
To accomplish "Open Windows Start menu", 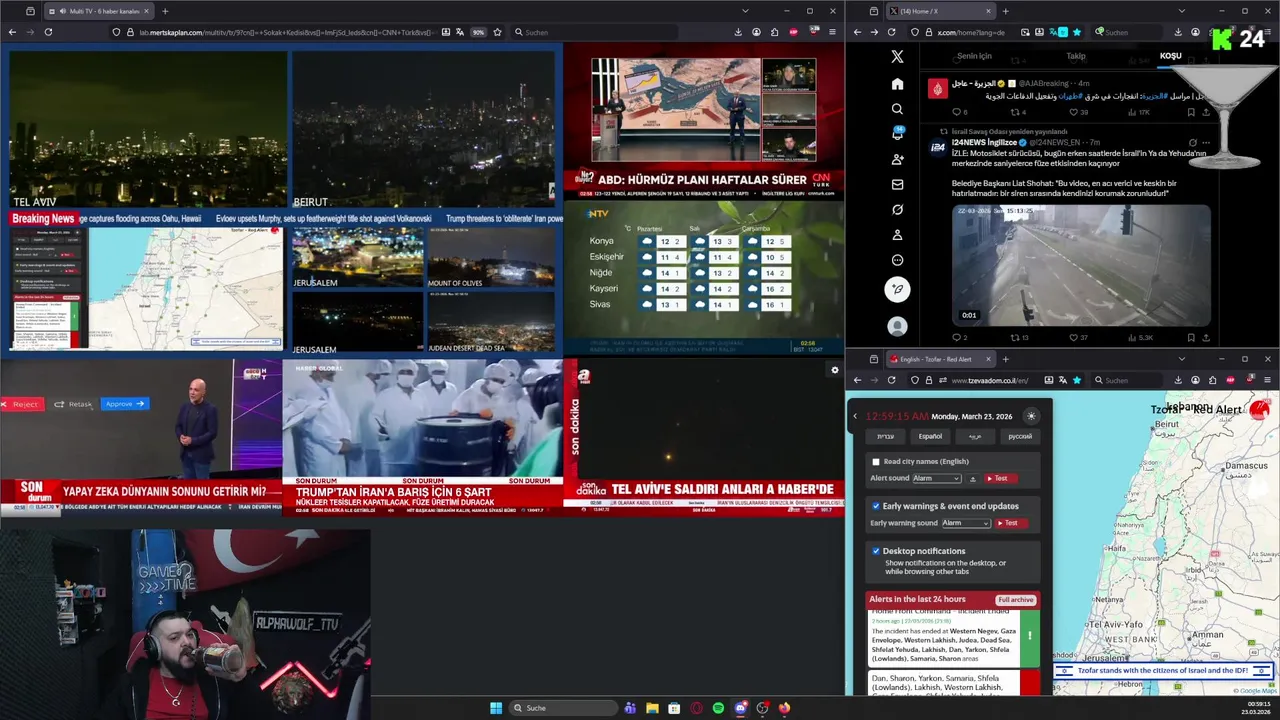I will point(496,708).
